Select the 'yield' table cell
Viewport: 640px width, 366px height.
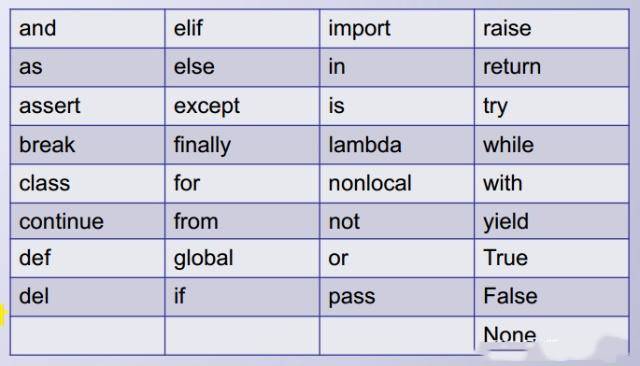coord(552,221)
